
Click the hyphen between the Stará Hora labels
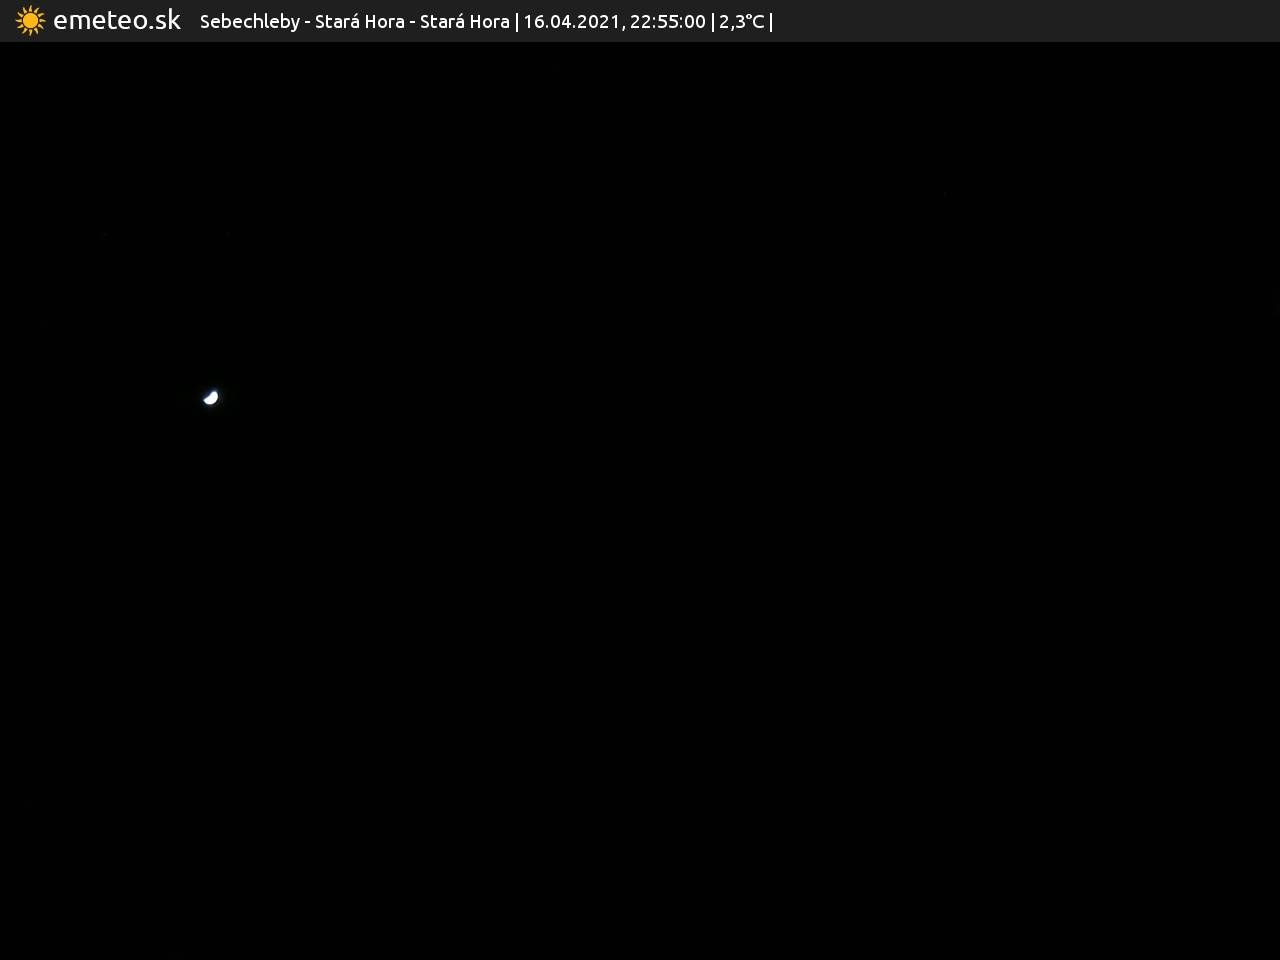(x=412, y=22)
